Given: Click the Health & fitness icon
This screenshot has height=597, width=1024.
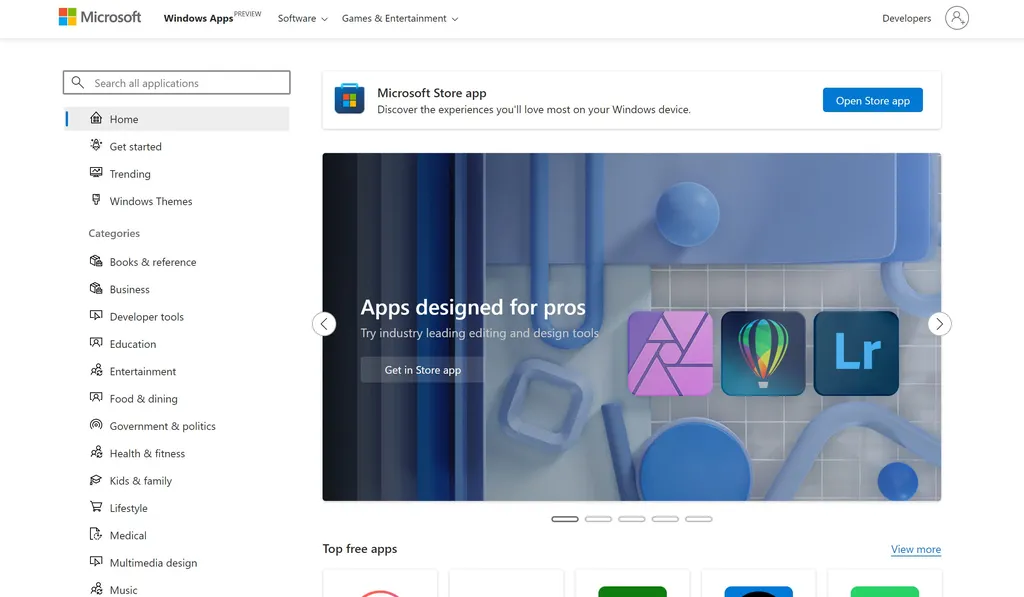Looking at the screenshot, I should click(x=96, y=452).
